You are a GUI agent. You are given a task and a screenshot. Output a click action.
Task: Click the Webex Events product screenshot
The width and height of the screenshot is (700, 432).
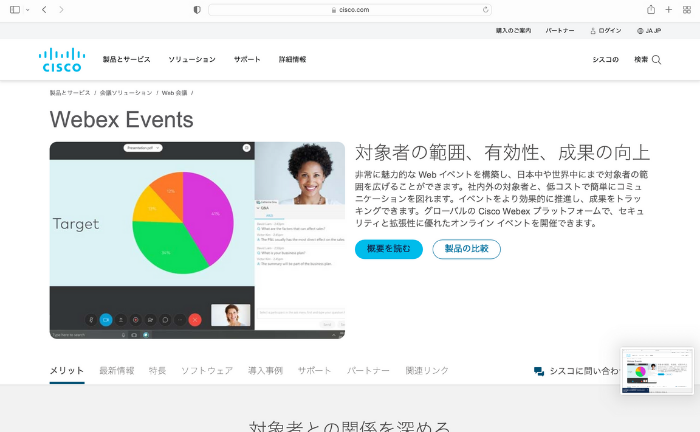tap(197, 240)
